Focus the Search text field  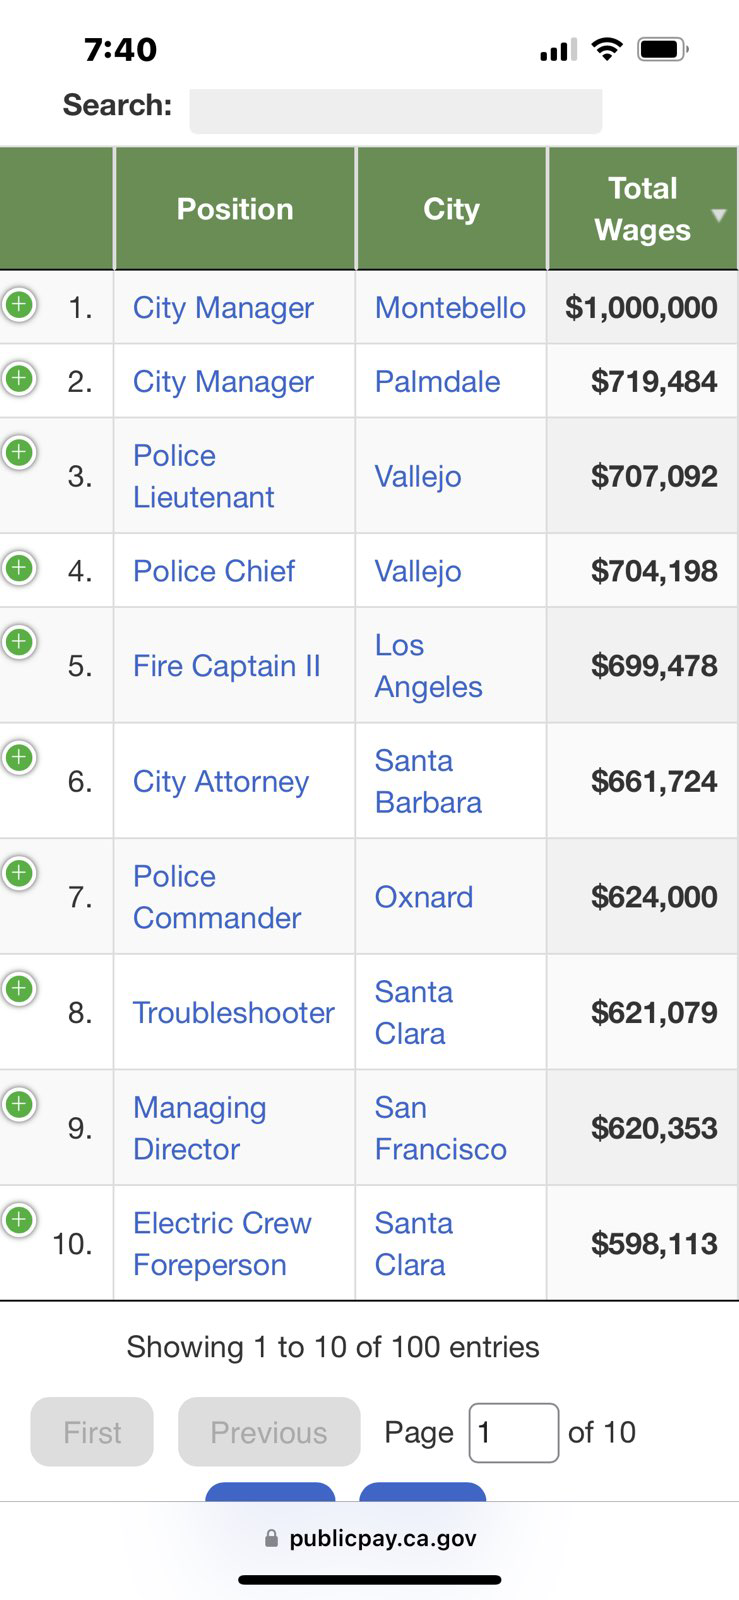396,110
